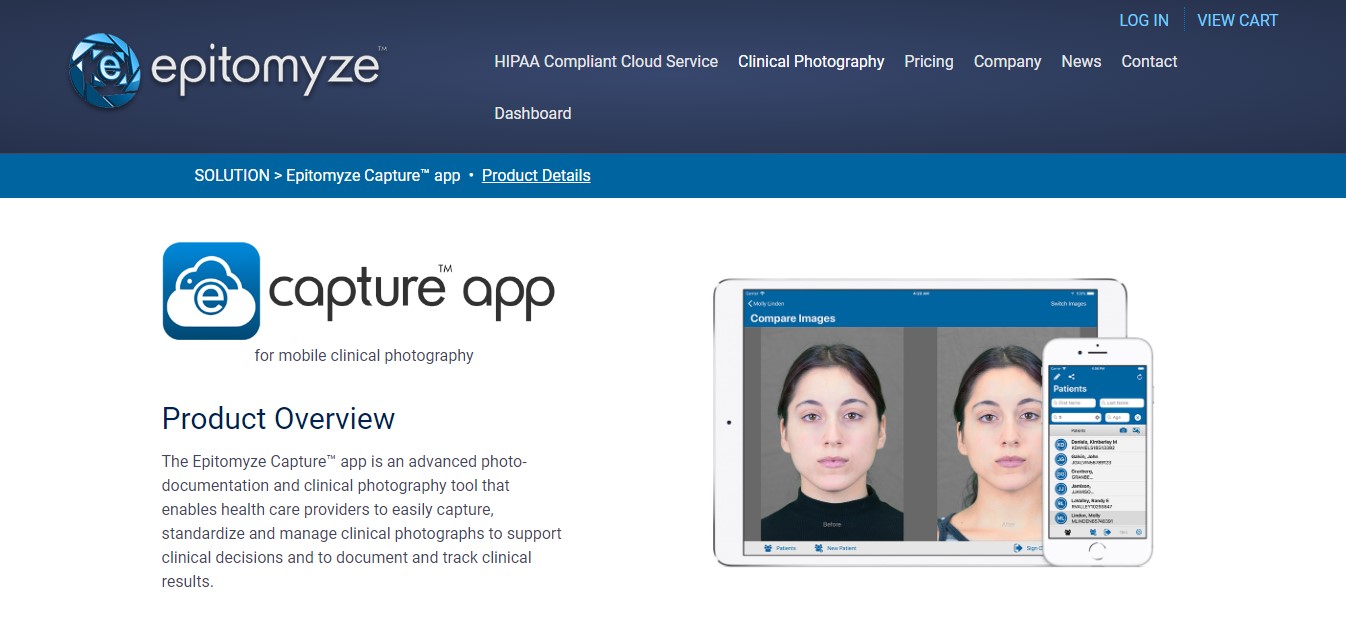Click the pencil edit icon on iPhone

click(x=1057, y=377)
